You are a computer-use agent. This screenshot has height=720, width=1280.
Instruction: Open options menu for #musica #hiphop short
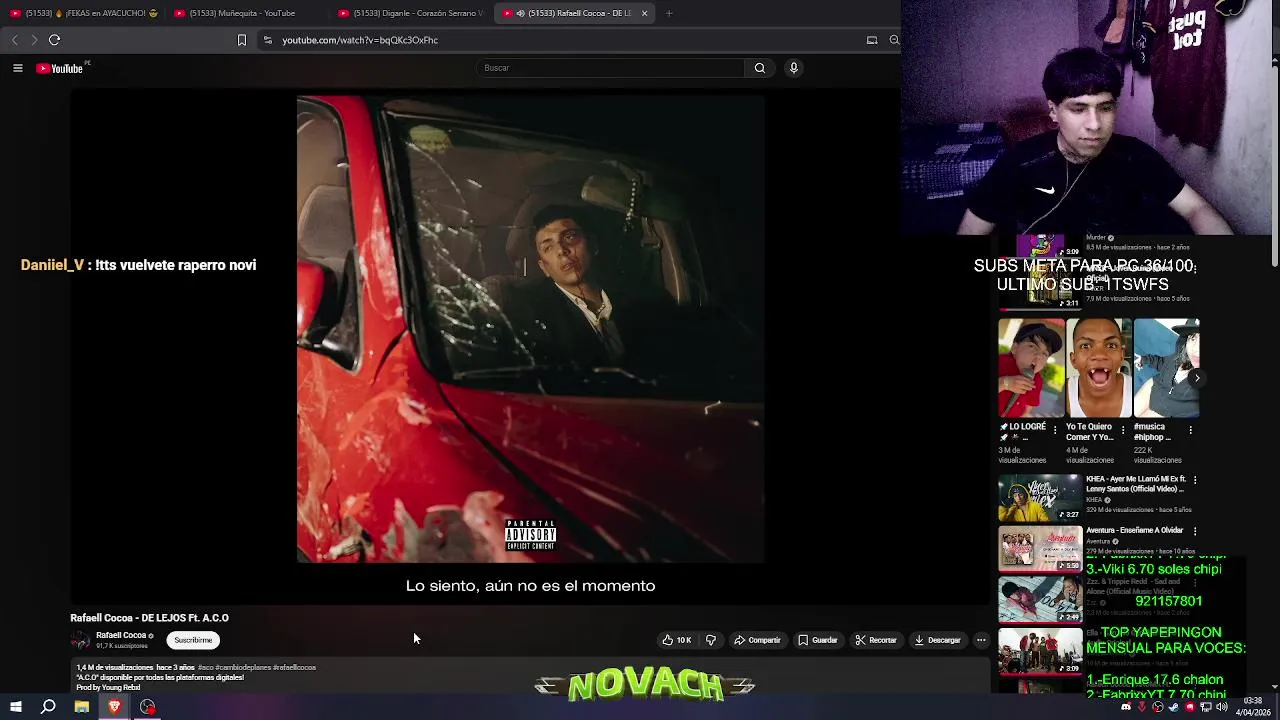[1190, 430]
